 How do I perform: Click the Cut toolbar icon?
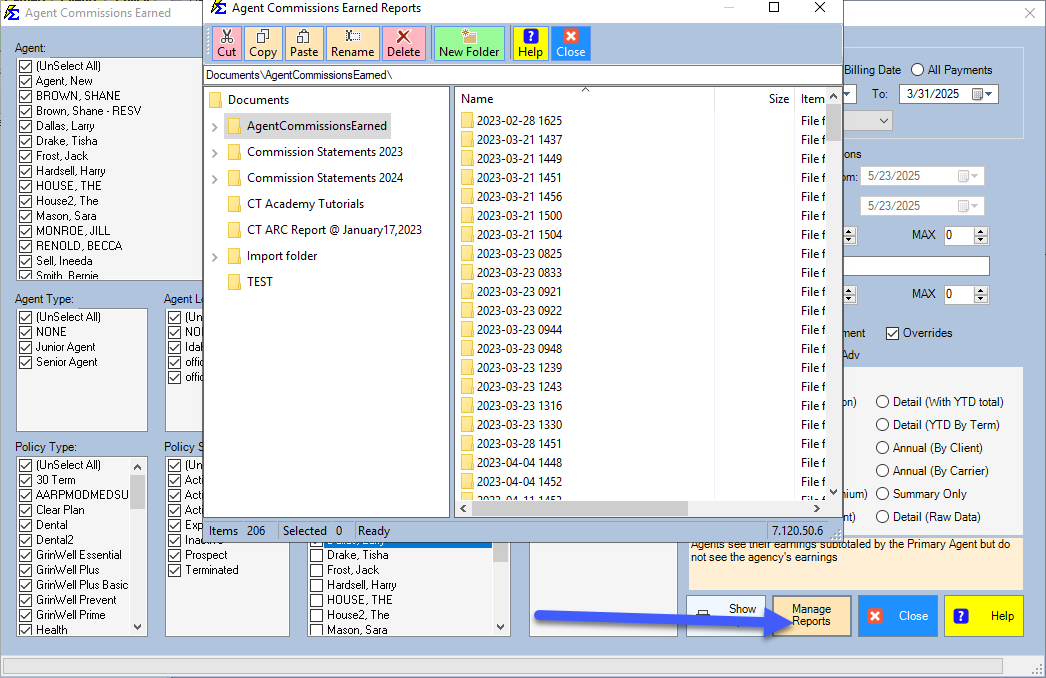[x=226, y=43]
